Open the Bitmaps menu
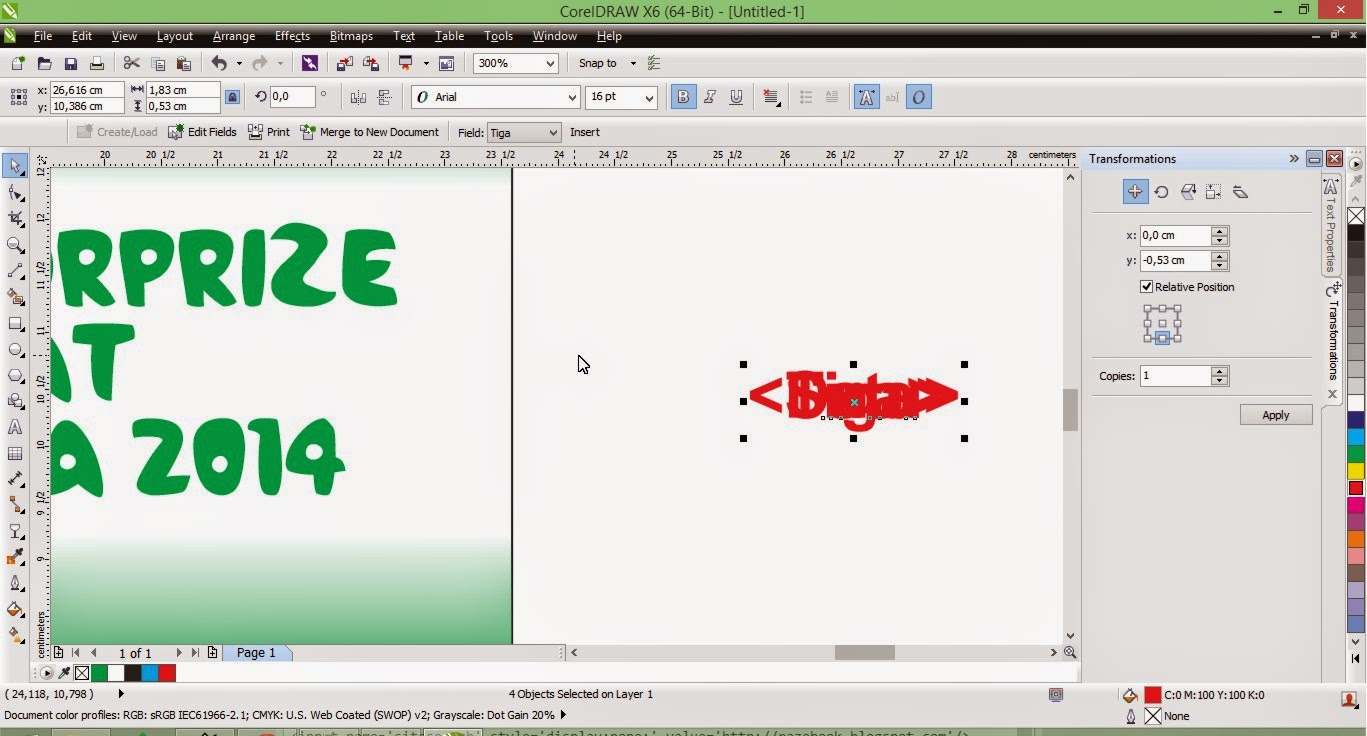The width and height of the screenshot is (1367, 736). click(350, 36)
